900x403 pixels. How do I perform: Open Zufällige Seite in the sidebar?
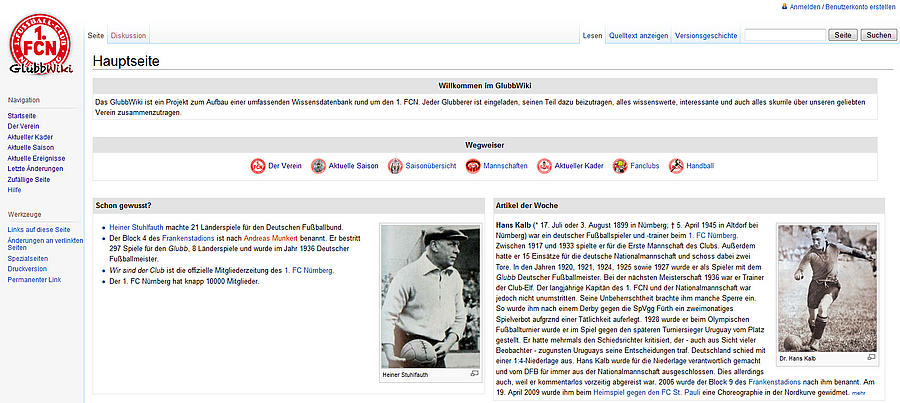(29, 180)
